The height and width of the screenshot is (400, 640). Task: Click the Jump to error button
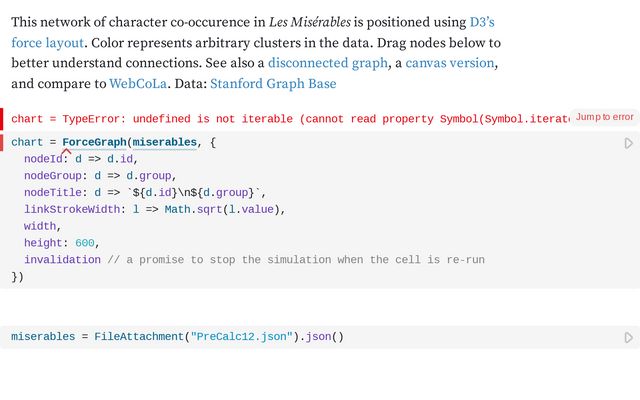click(x=604, y=117)
